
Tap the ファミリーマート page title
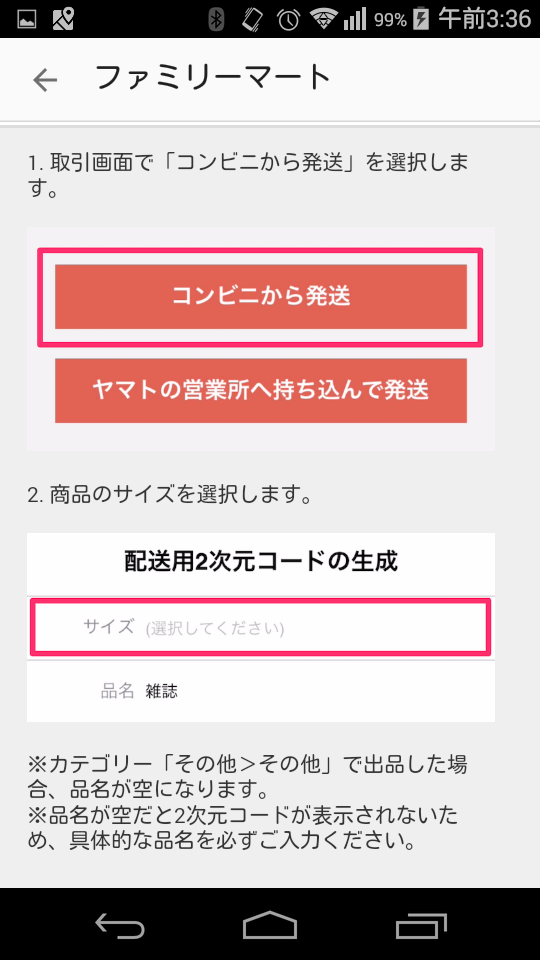(x=212, y=78)
